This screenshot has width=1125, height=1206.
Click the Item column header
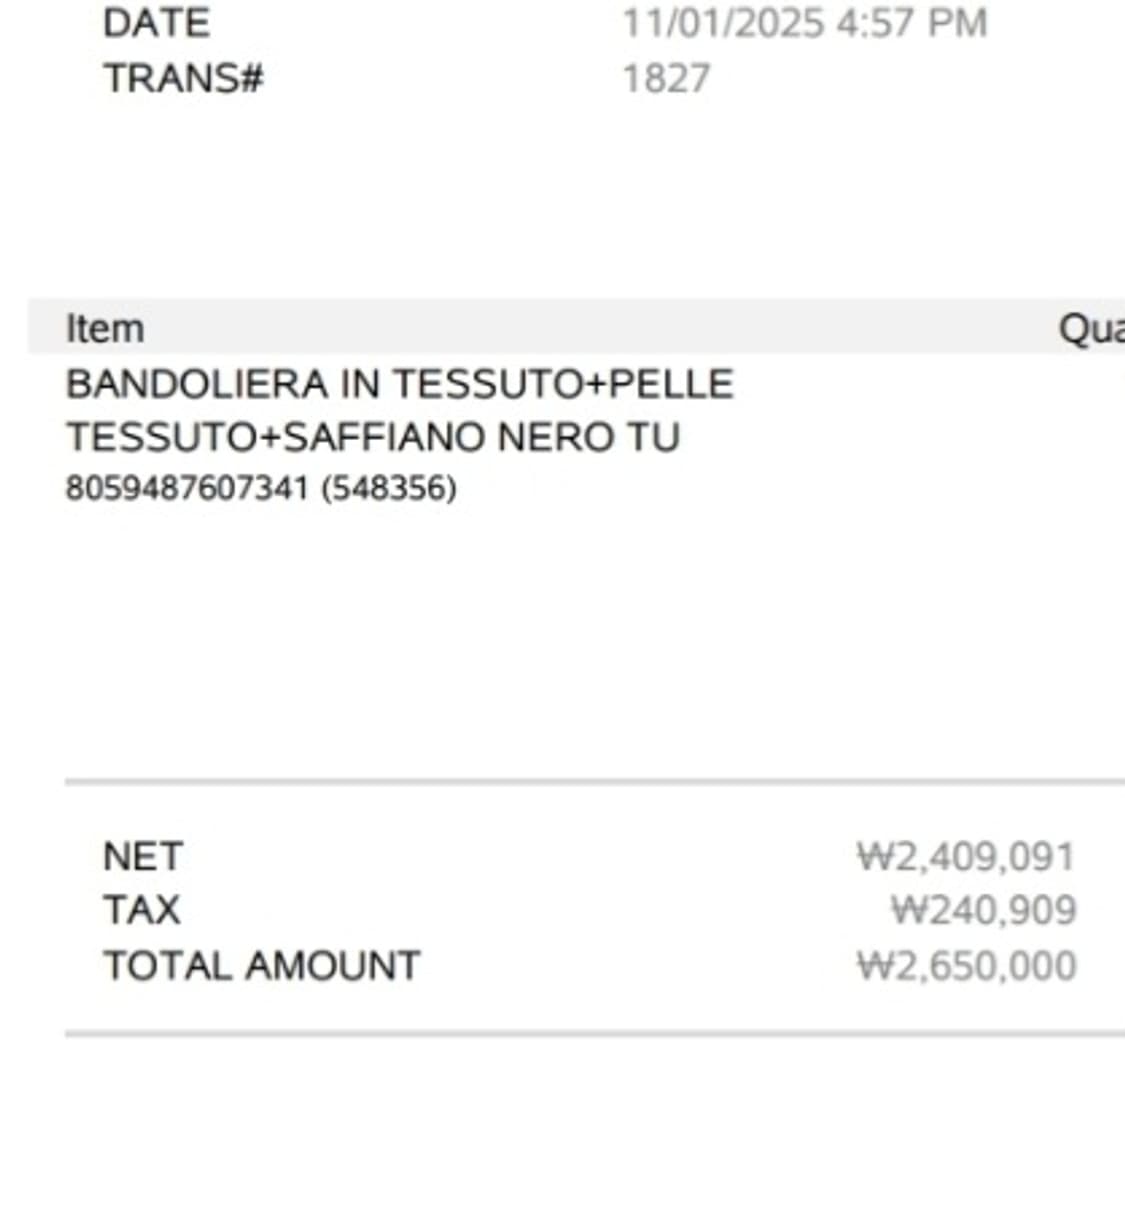(x=105, y=328)
